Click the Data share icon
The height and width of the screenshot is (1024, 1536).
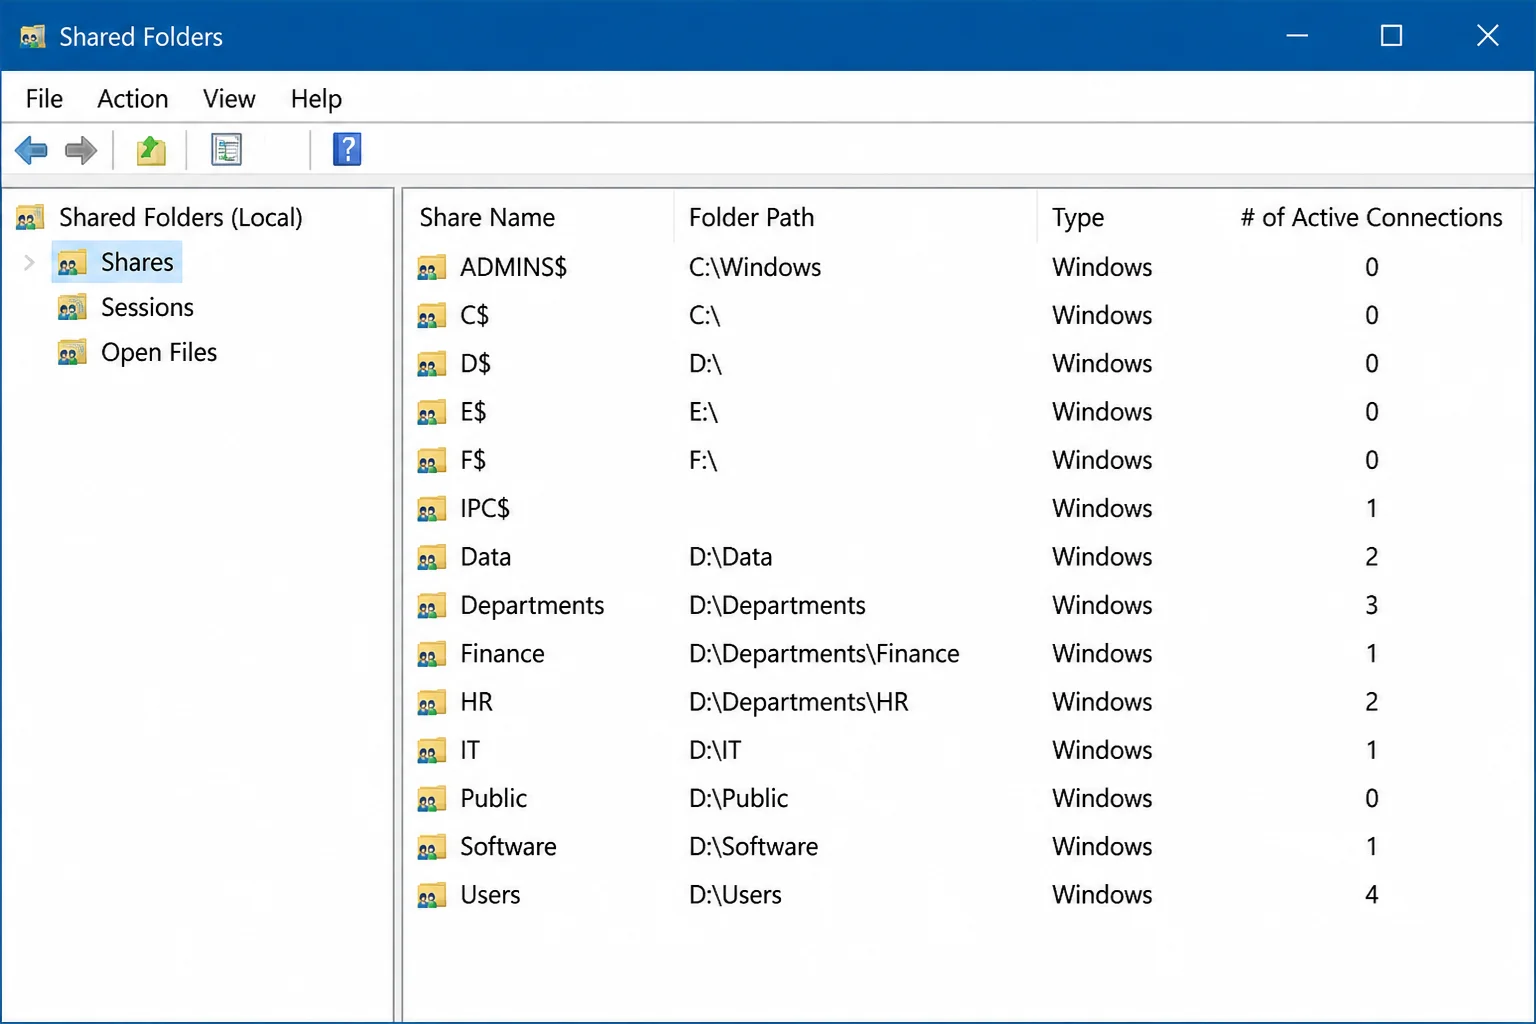point(431,557)
